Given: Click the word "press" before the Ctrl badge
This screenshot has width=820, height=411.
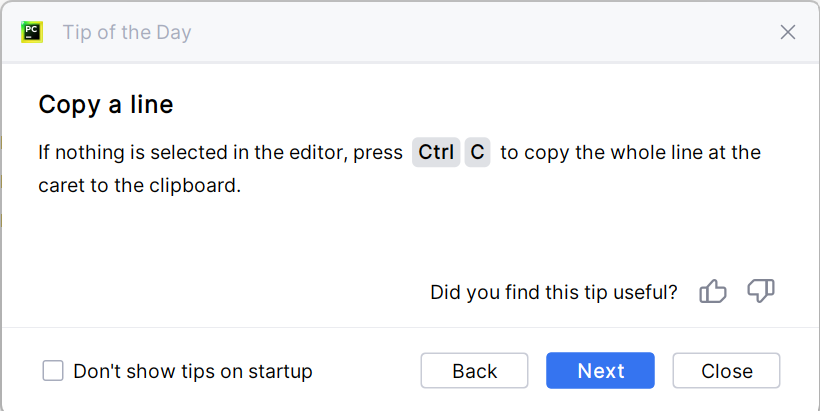Looking at the screenshot, I should coord(377,153).
